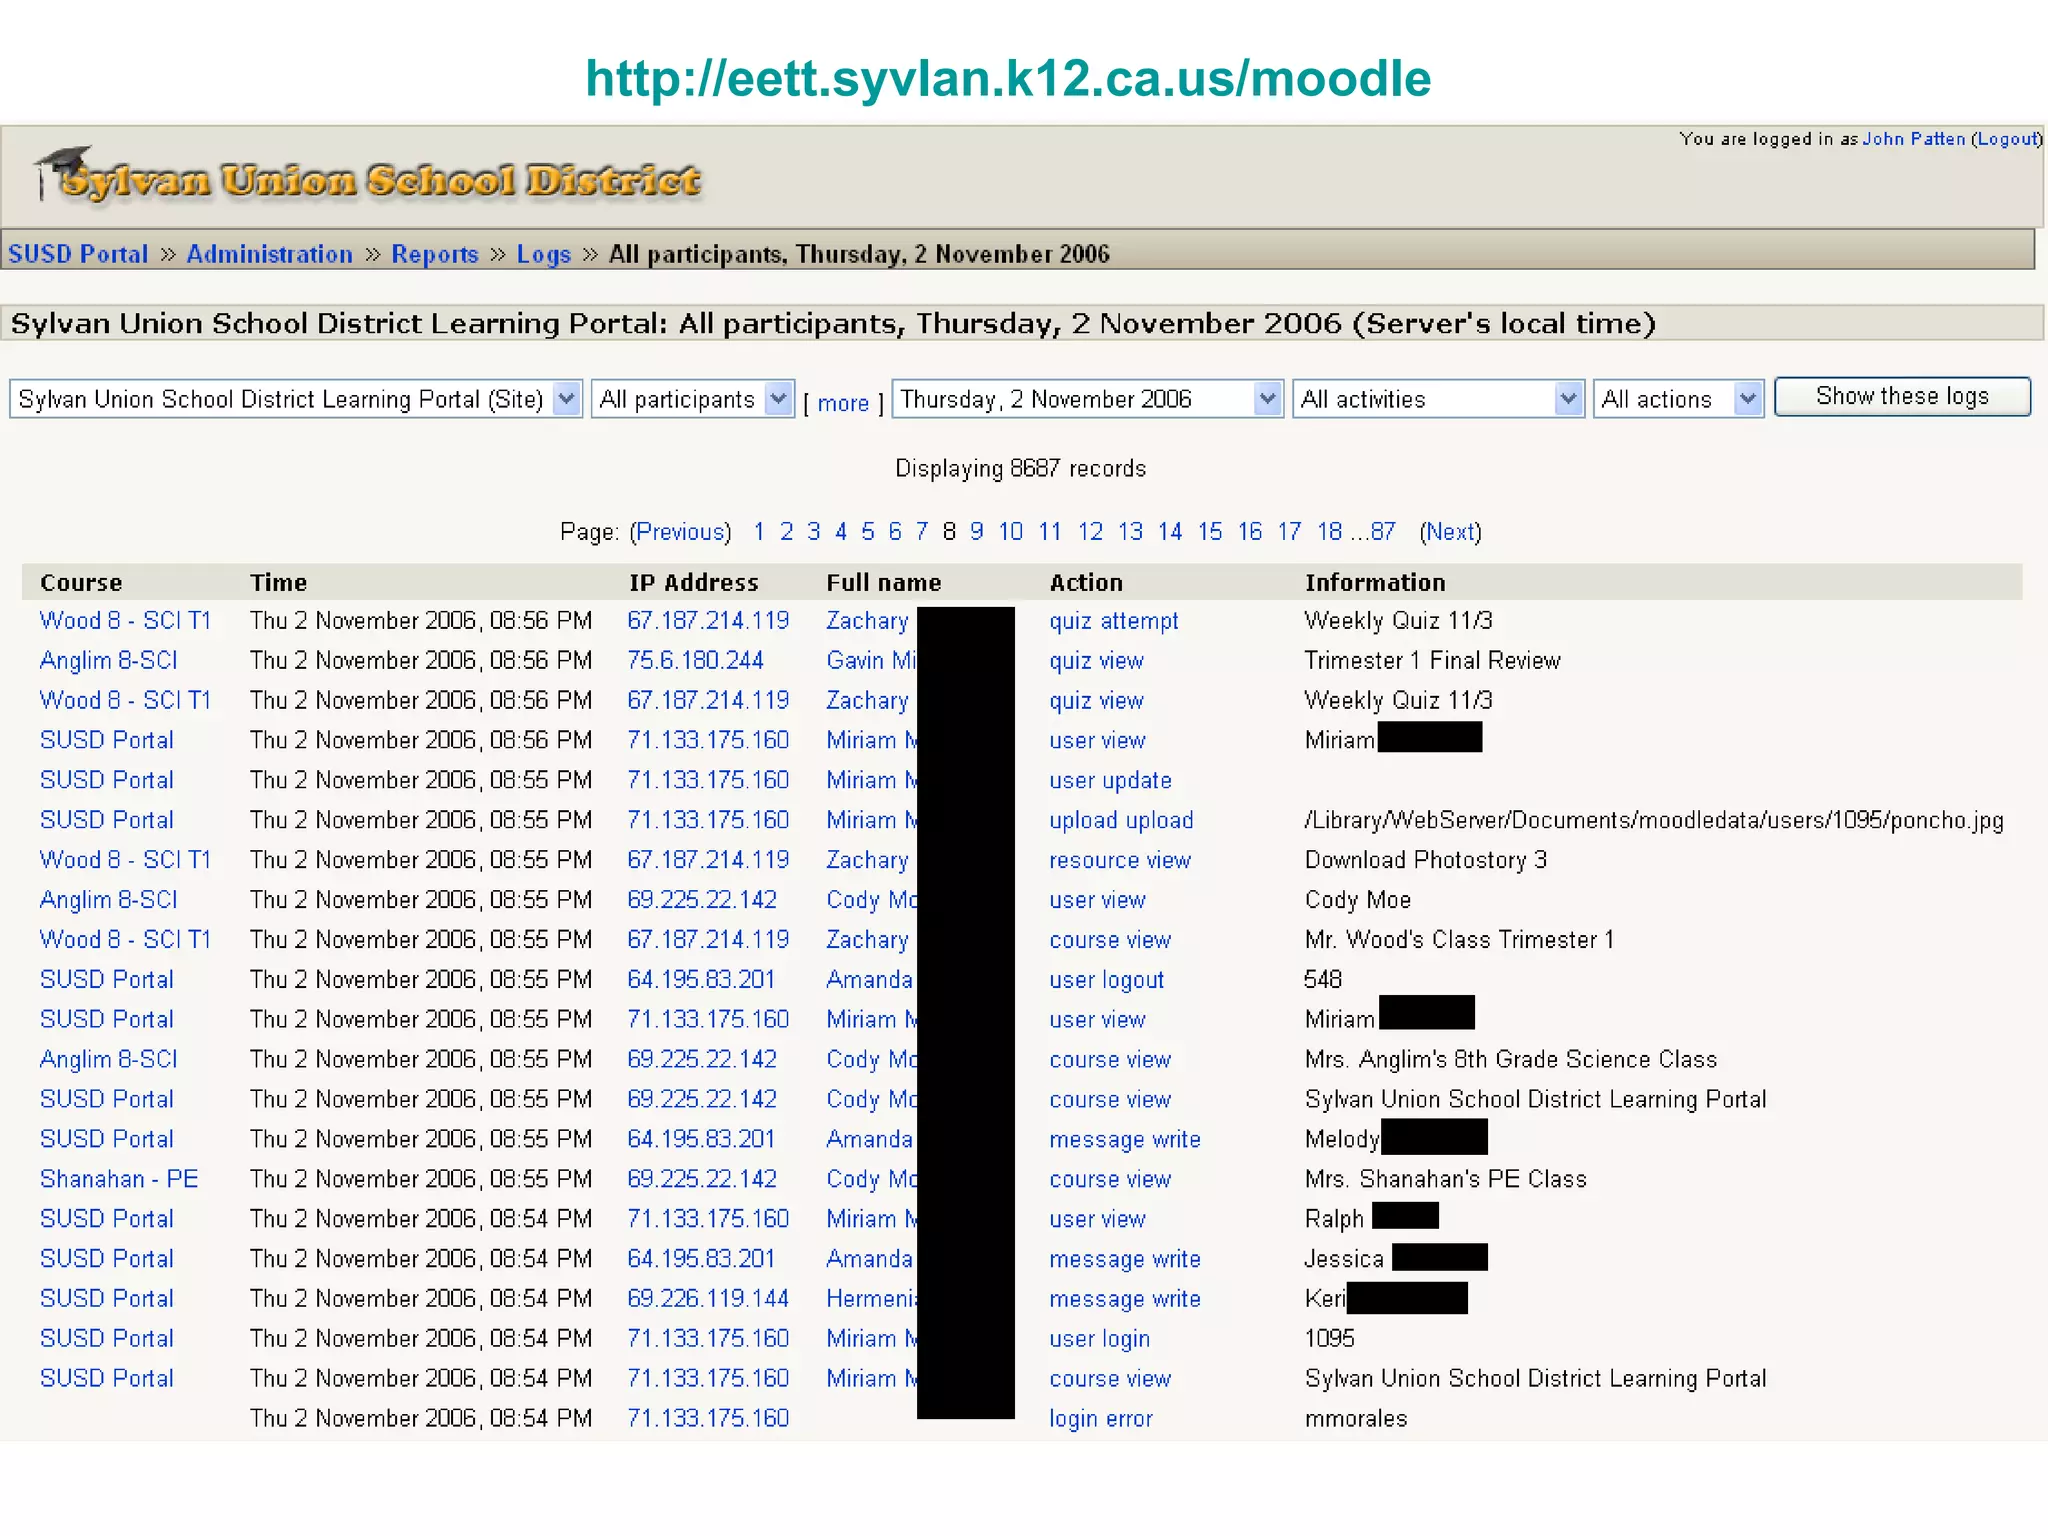Jump to log page 15
The height and width of the screenshot is (1536, 2048).
1210,531
